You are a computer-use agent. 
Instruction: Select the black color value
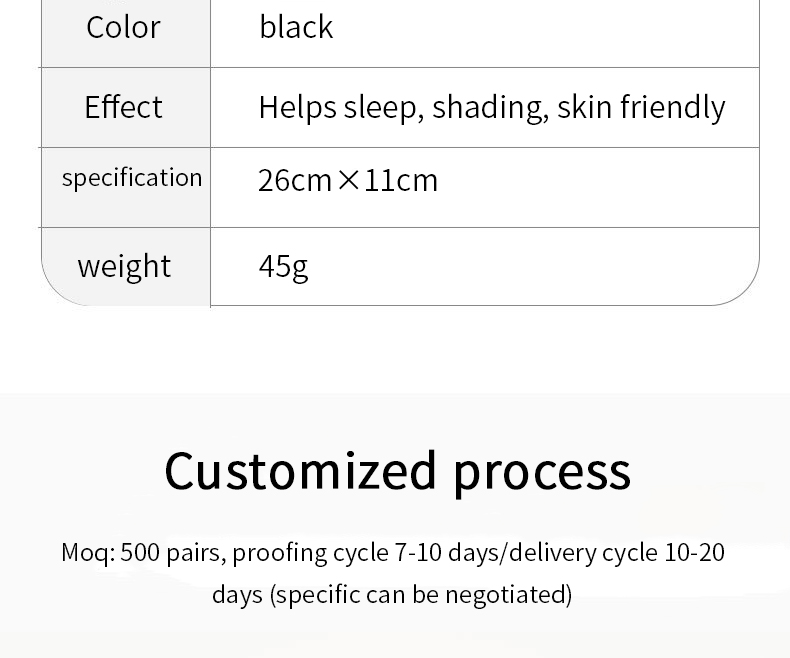[x=296, y=27]
